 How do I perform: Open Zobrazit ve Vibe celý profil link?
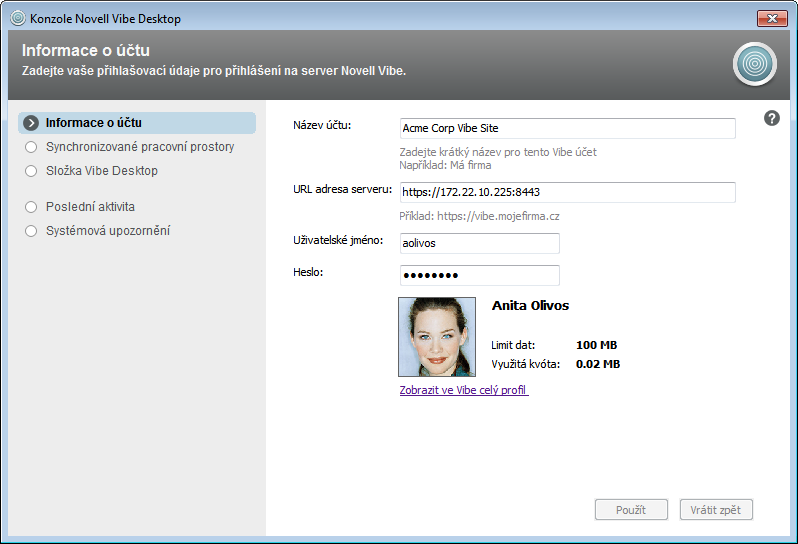tap(463, 390)
